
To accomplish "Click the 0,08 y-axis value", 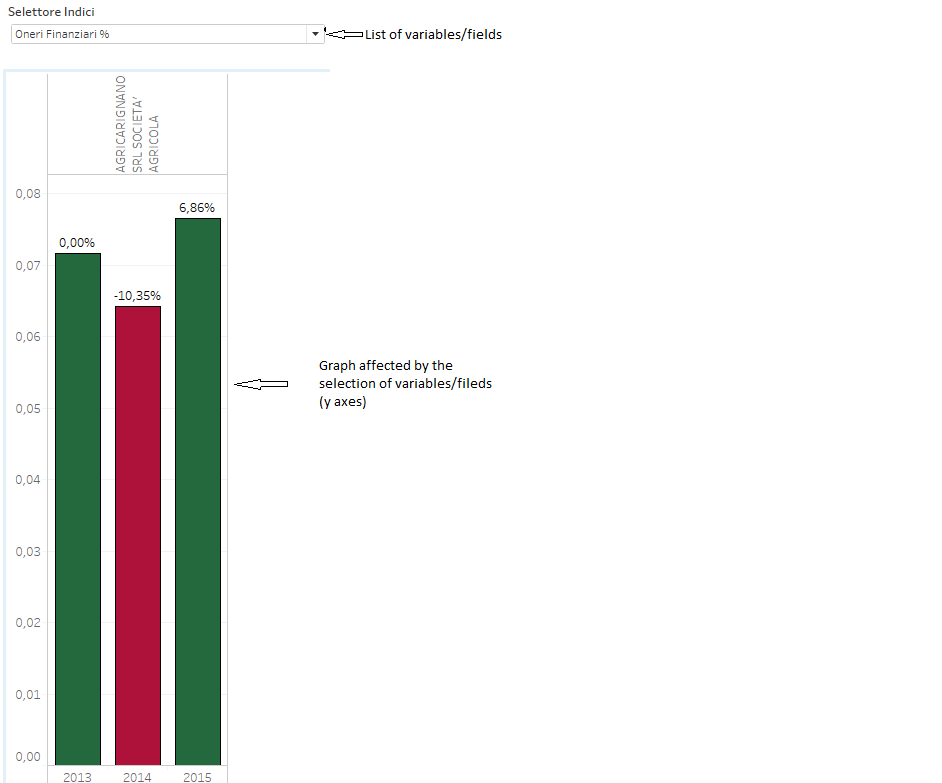I will (x=27, y=193).
